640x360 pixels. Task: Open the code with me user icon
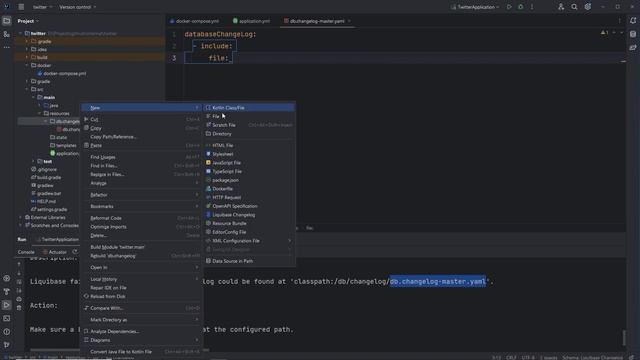561,7
